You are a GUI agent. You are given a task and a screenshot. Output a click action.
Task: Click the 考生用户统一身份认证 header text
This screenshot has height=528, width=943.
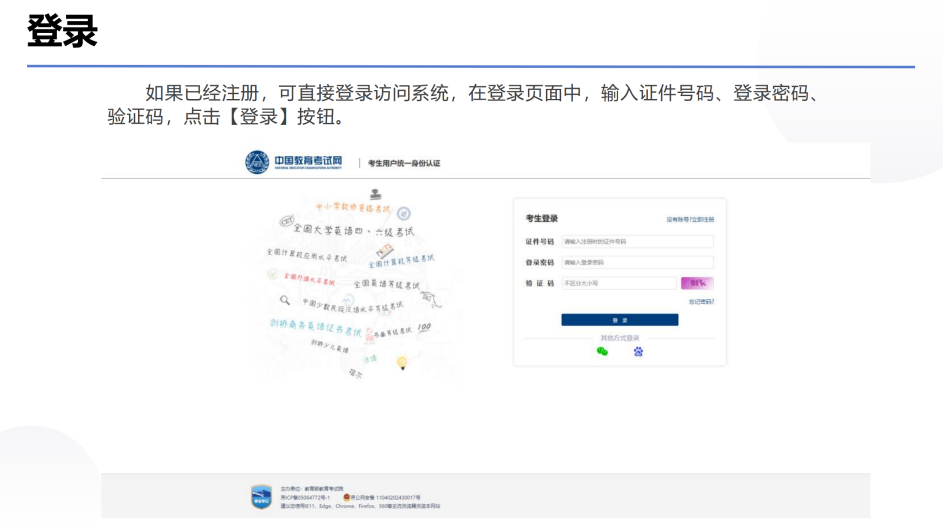(x=404, y=163)
